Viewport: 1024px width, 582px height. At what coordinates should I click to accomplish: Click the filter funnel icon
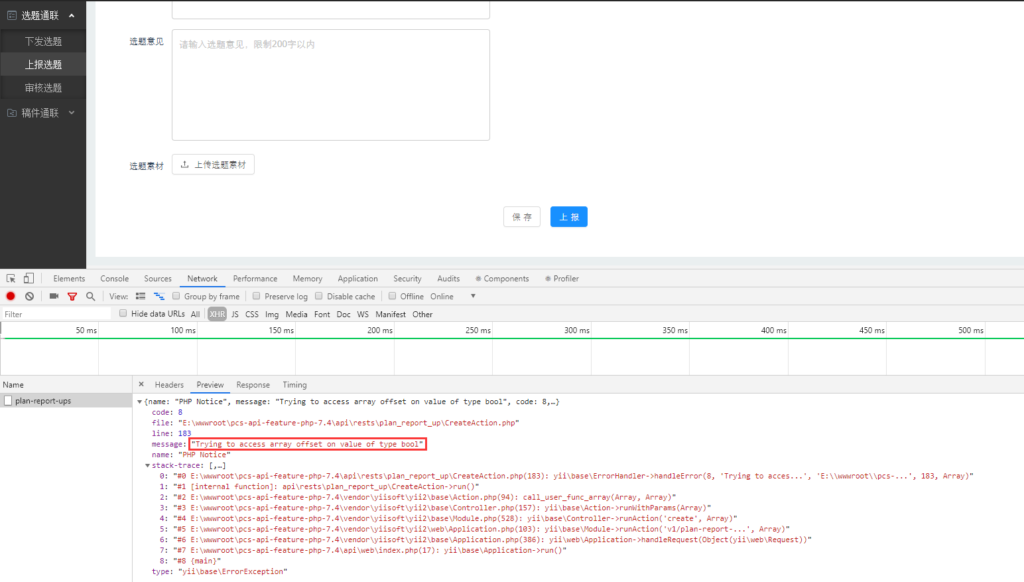point(73,296)
